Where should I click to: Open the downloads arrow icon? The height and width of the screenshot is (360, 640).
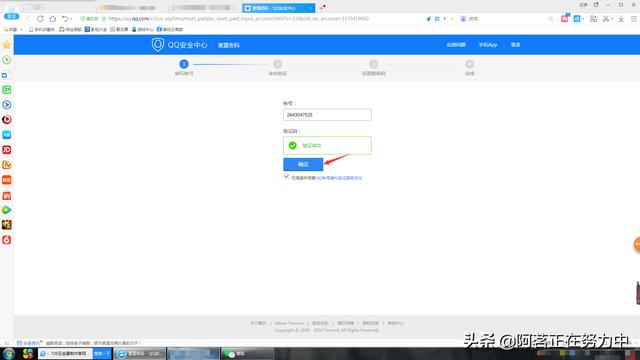tap(621, 19)
